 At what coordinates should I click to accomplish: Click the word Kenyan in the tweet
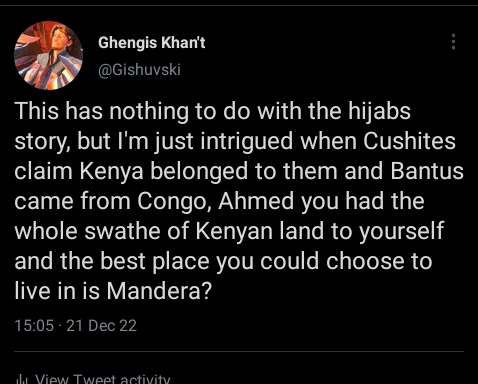[234, 231]
